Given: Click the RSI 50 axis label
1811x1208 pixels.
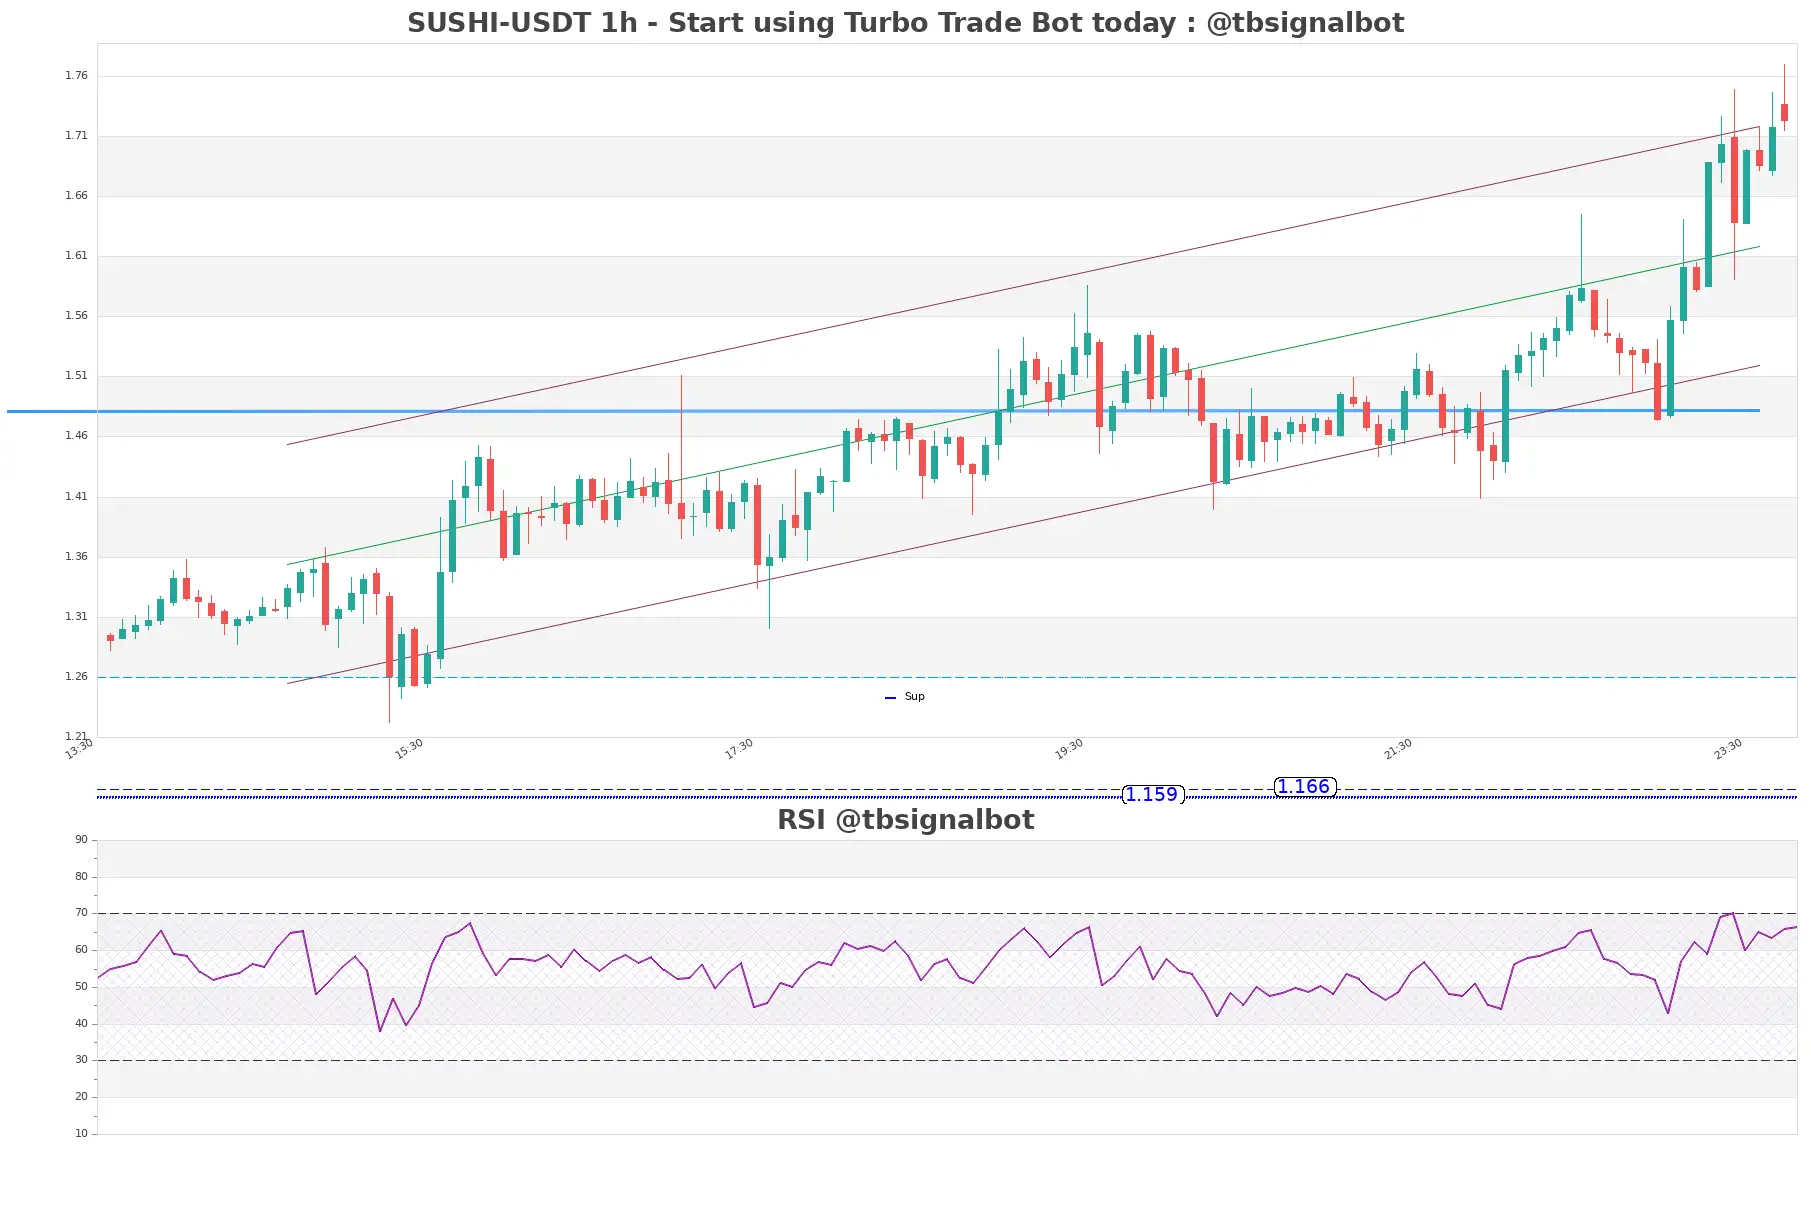Looking at the screenshot, I should tap(81, 987).
